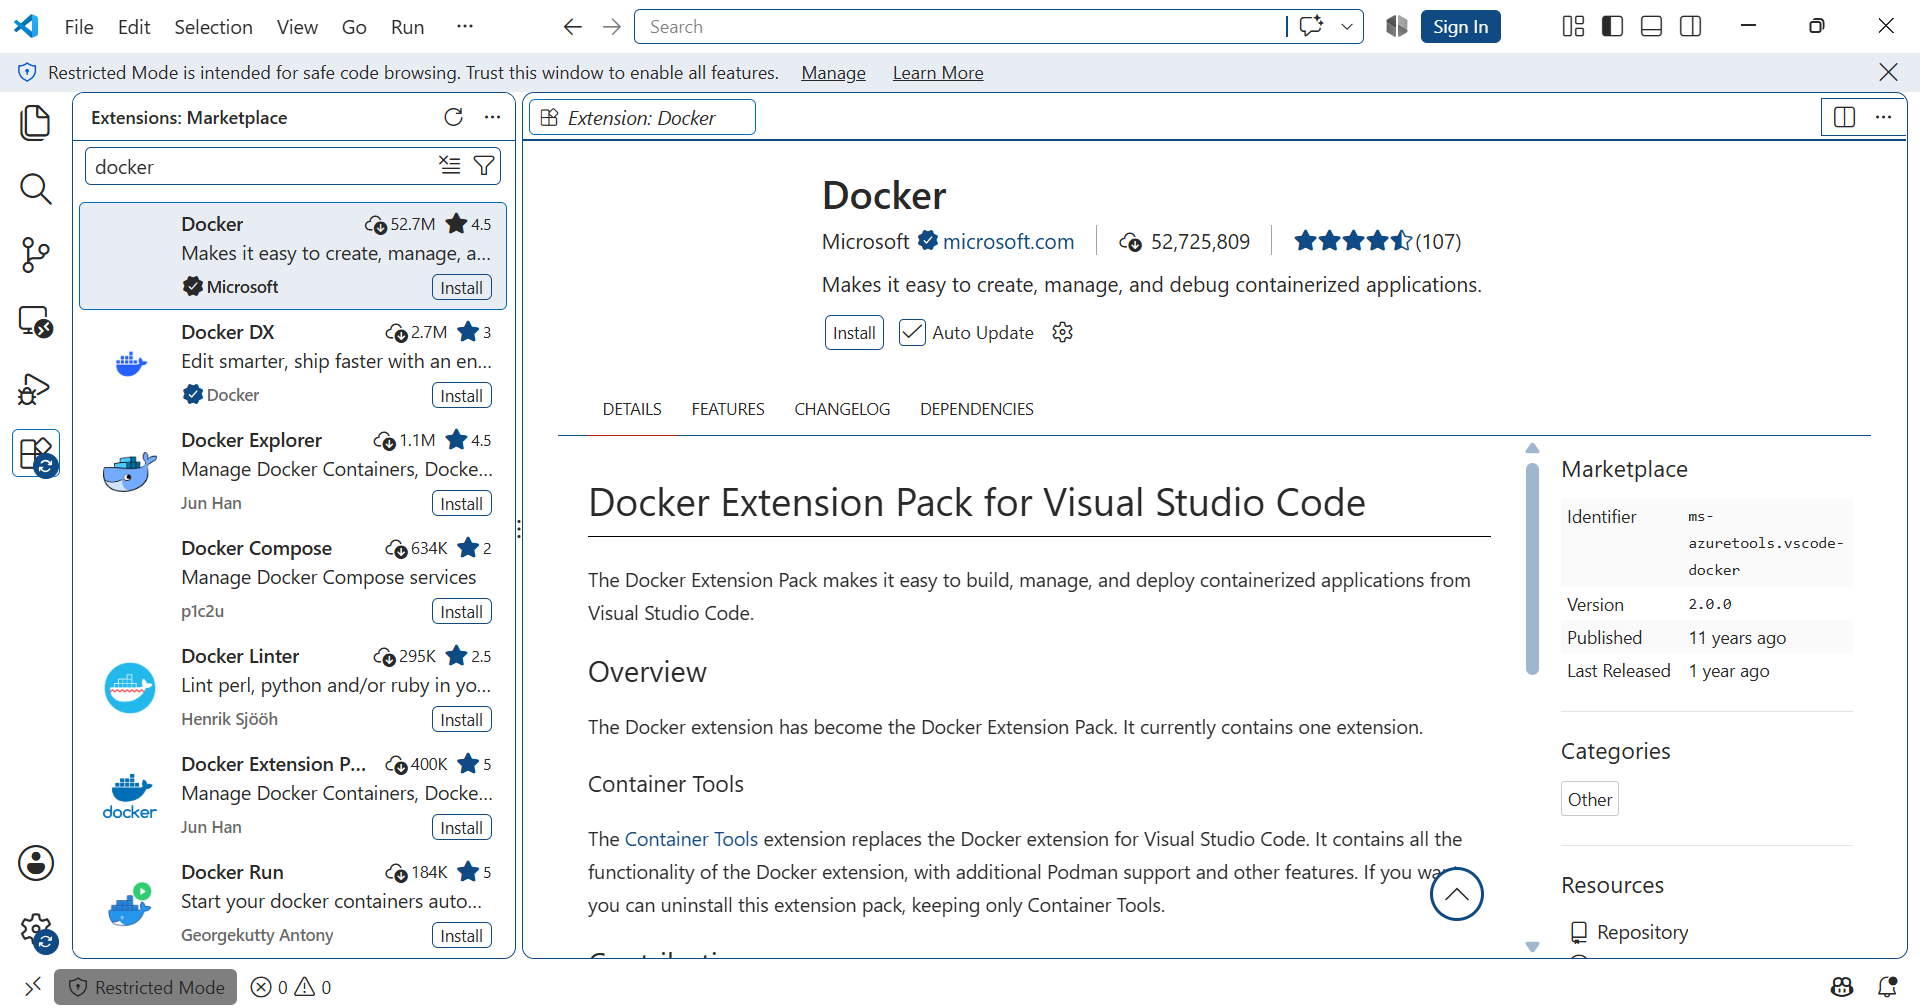
Task: Refresh the Extensions Marketplace list
Action: click(454, 117)
